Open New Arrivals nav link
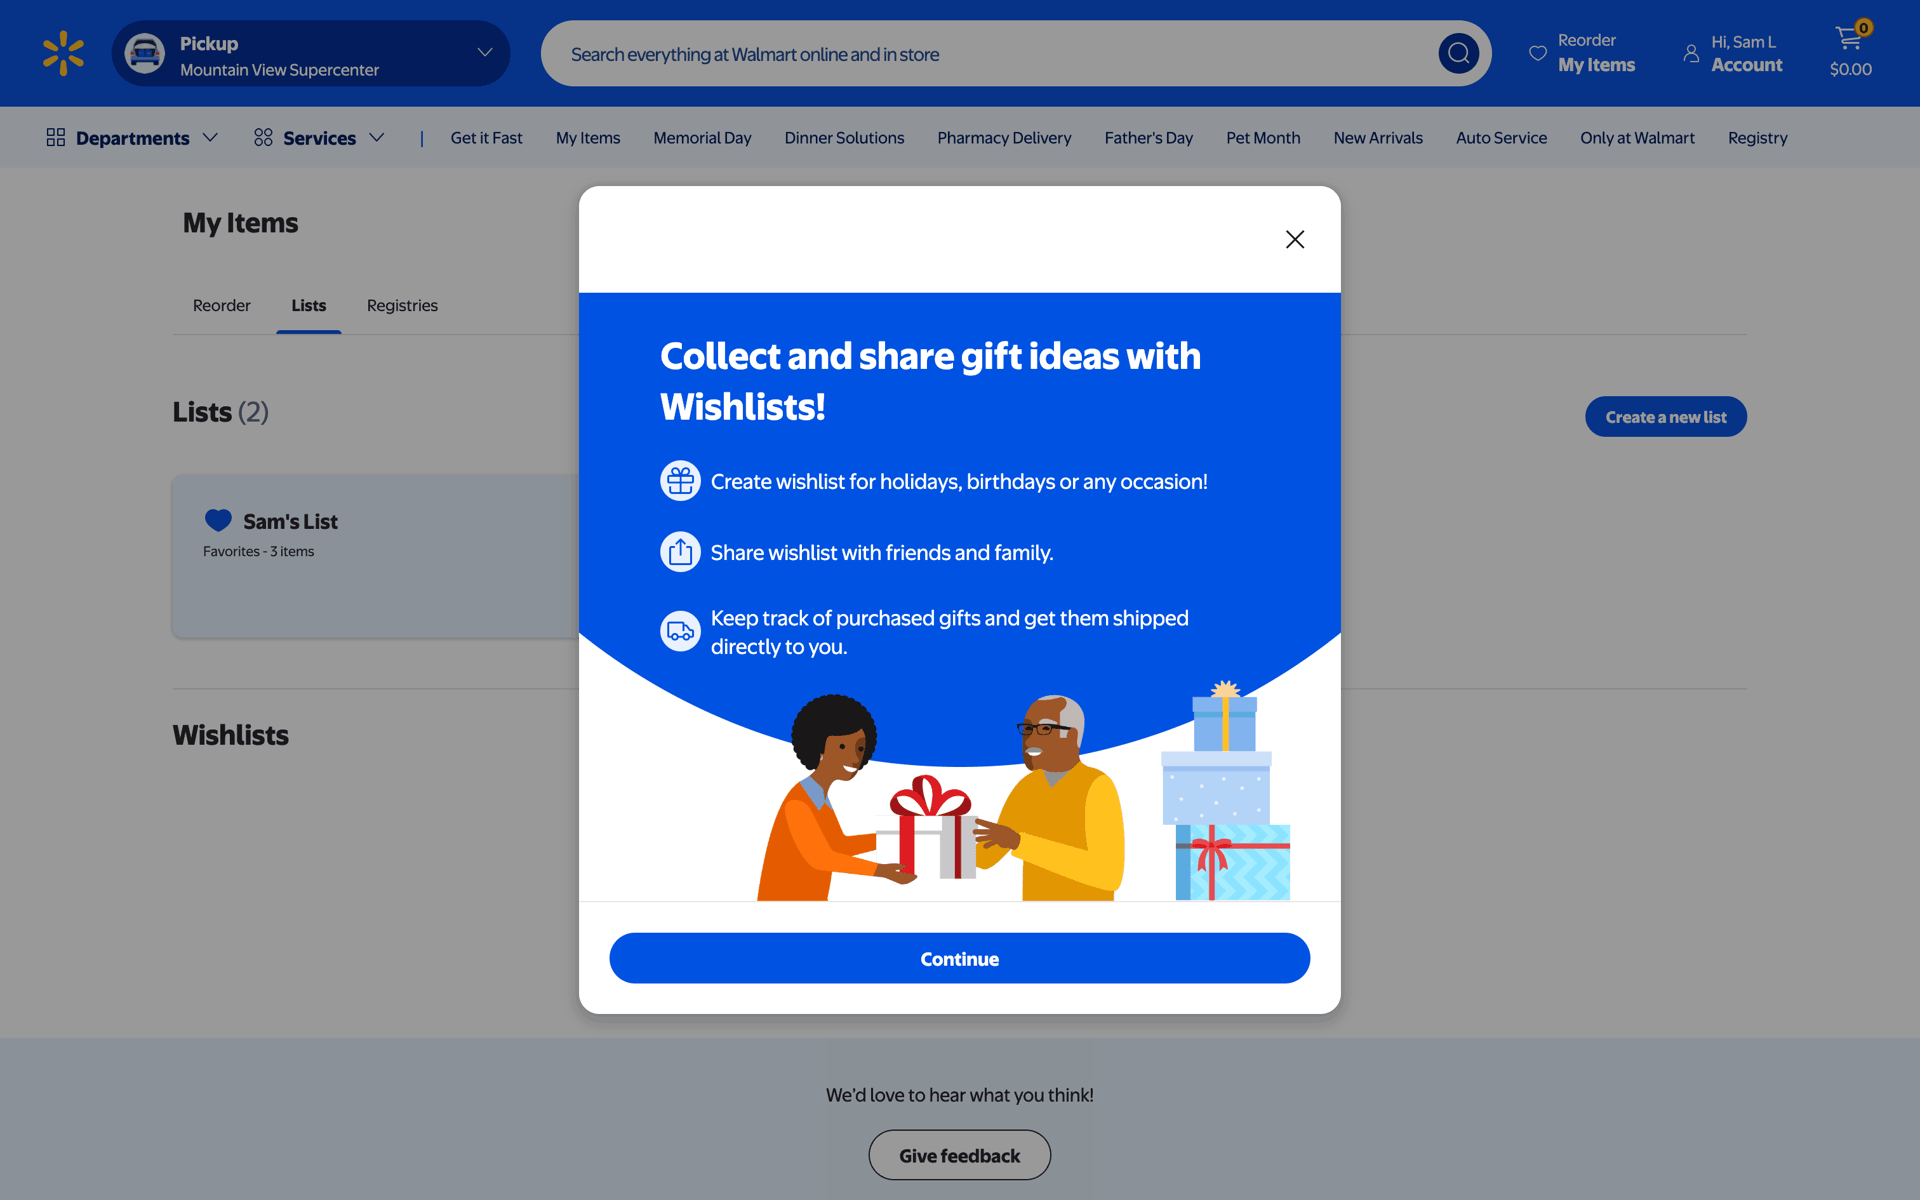Image resolution: width=1920 pixels, height=1200 pixels. tap(1378, 138)
